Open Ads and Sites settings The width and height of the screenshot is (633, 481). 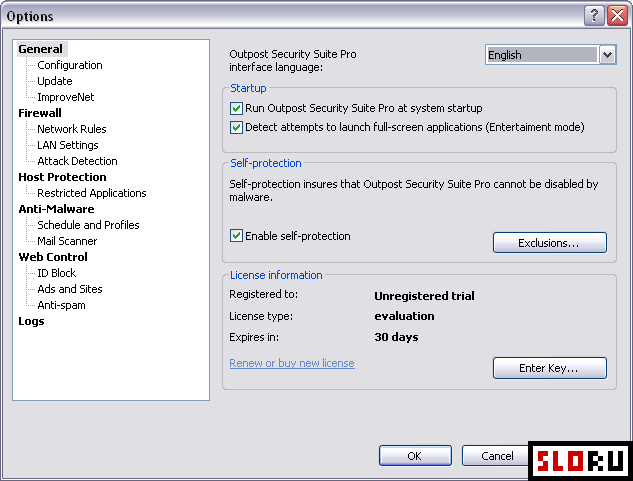click(70, 289)
